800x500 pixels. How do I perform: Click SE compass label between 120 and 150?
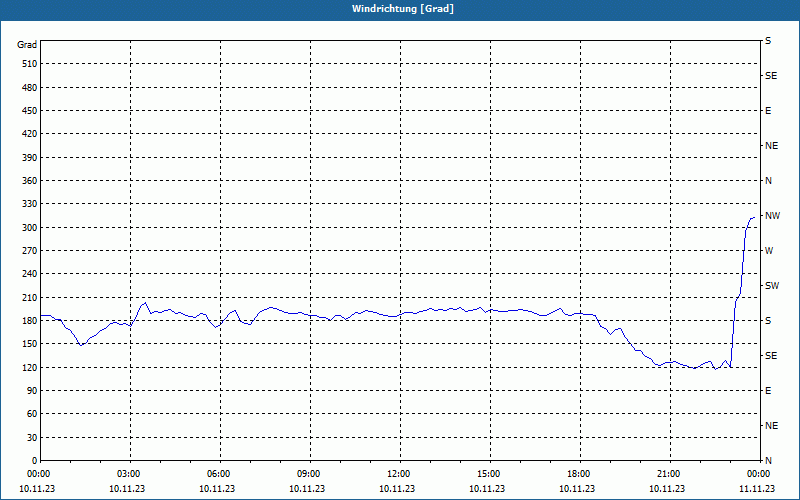coord(771,356)
